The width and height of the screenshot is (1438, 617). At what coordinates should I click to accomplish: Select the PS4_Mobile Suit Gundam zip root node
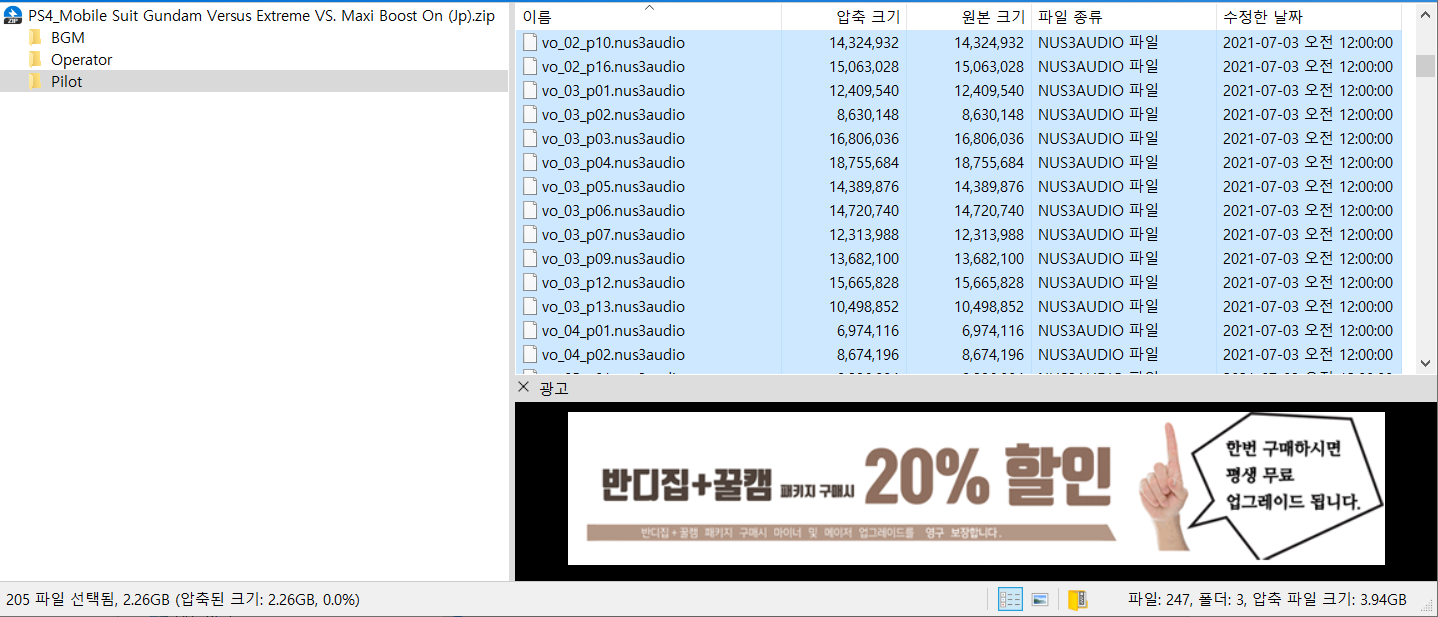pos(261,16)
